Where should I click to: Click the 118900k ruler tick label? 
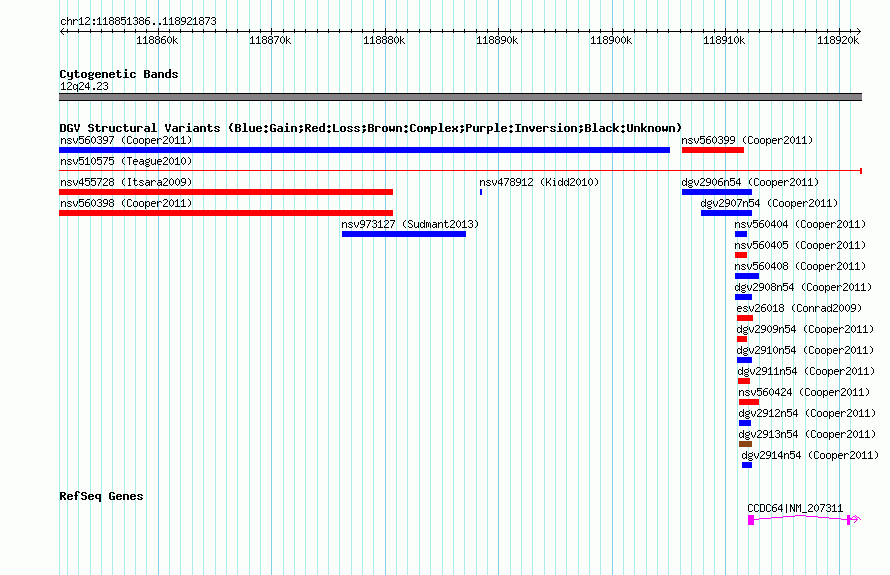[611, 40]
